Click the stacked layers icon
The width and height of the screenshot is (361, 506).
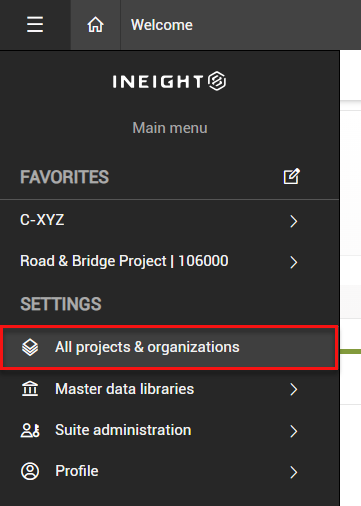click(x=30, y=347)
